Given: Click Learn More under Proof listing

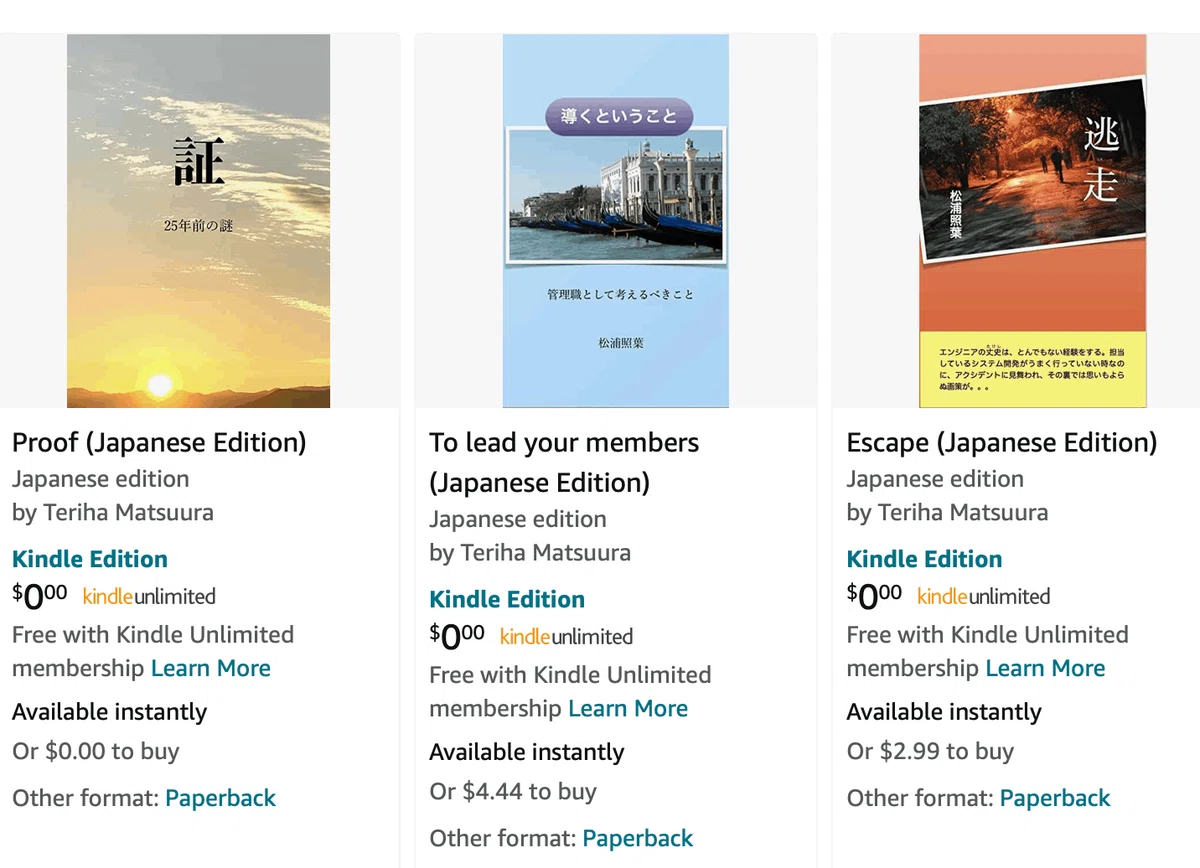Looking at the screenshot, I should click(211, 668).
